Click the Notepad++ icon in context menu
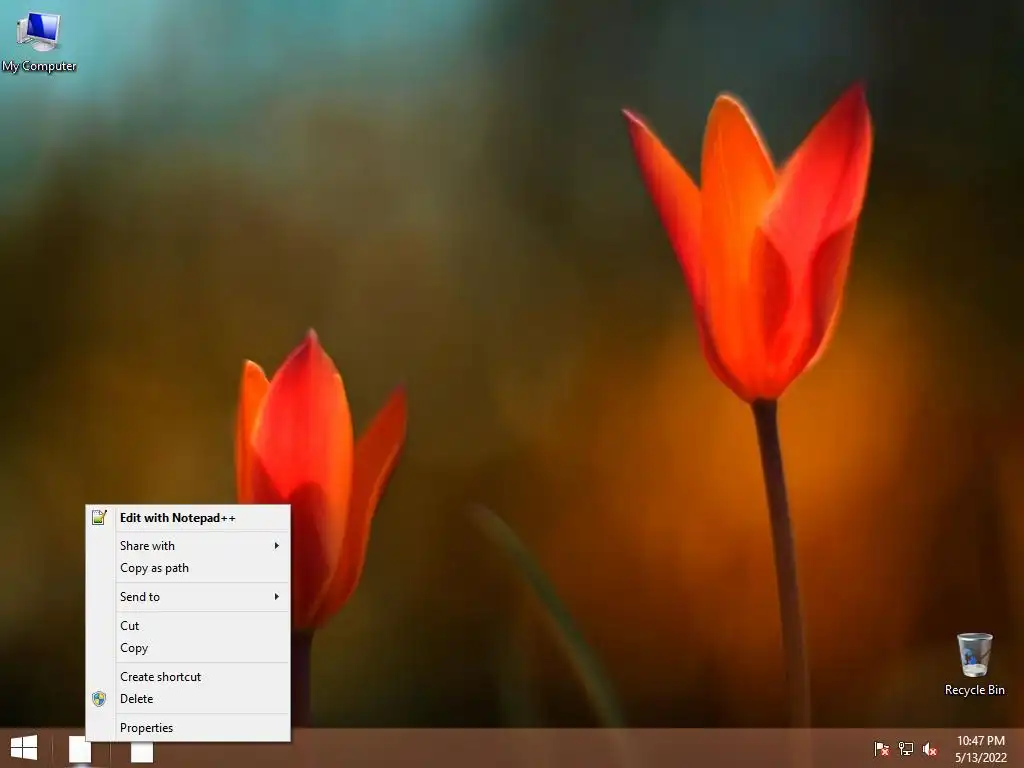1024x768 pixels. [99, 518]
